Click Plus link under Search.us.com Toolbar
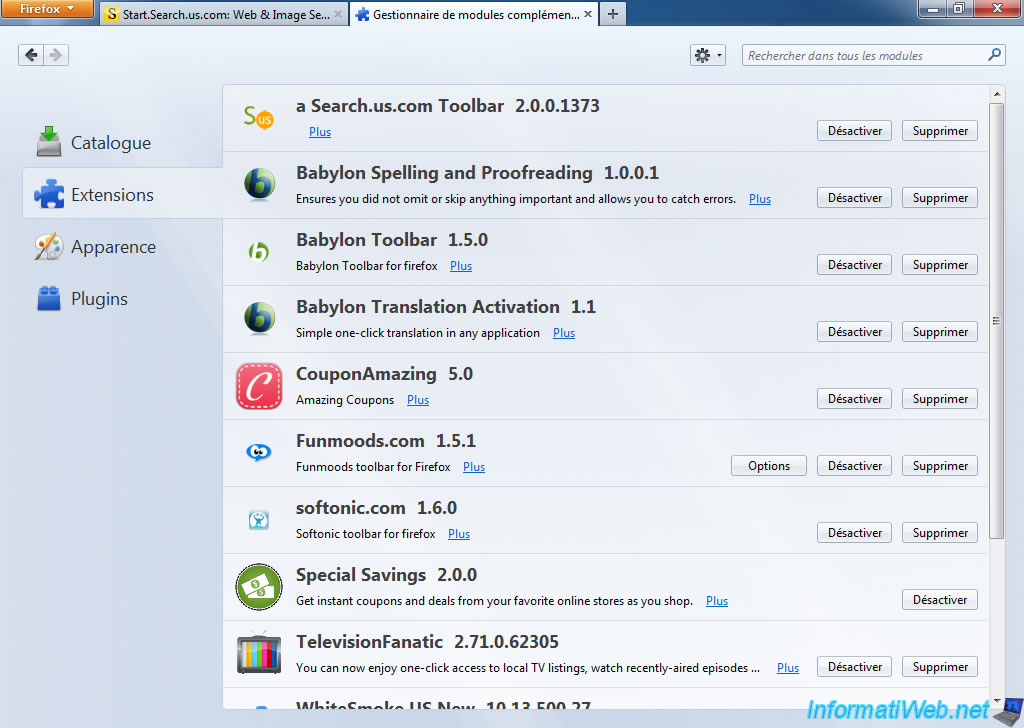 (x=320, y=132)
